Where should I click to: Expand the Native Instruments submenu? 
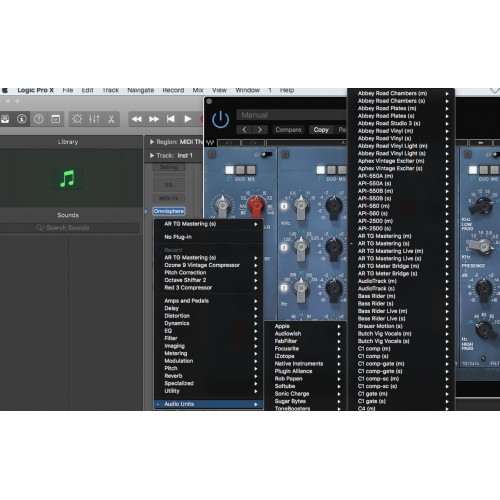click(x=305, y=364)
